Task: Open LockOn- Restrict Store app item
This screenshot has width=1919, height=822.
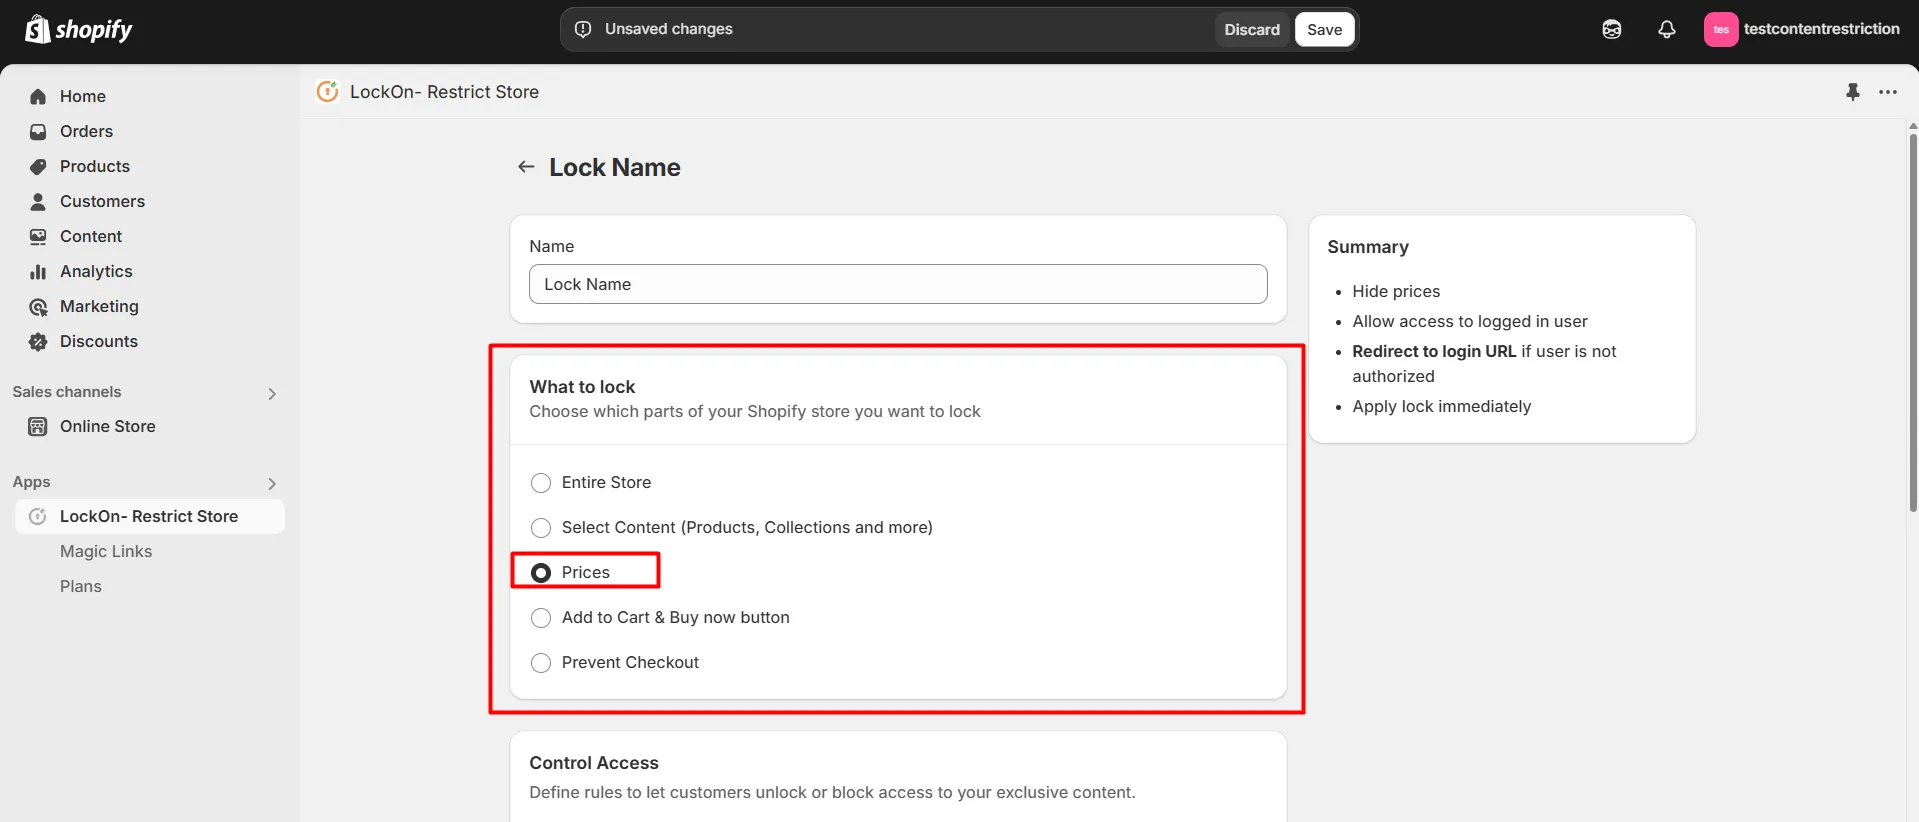Action: click(150, 516)
